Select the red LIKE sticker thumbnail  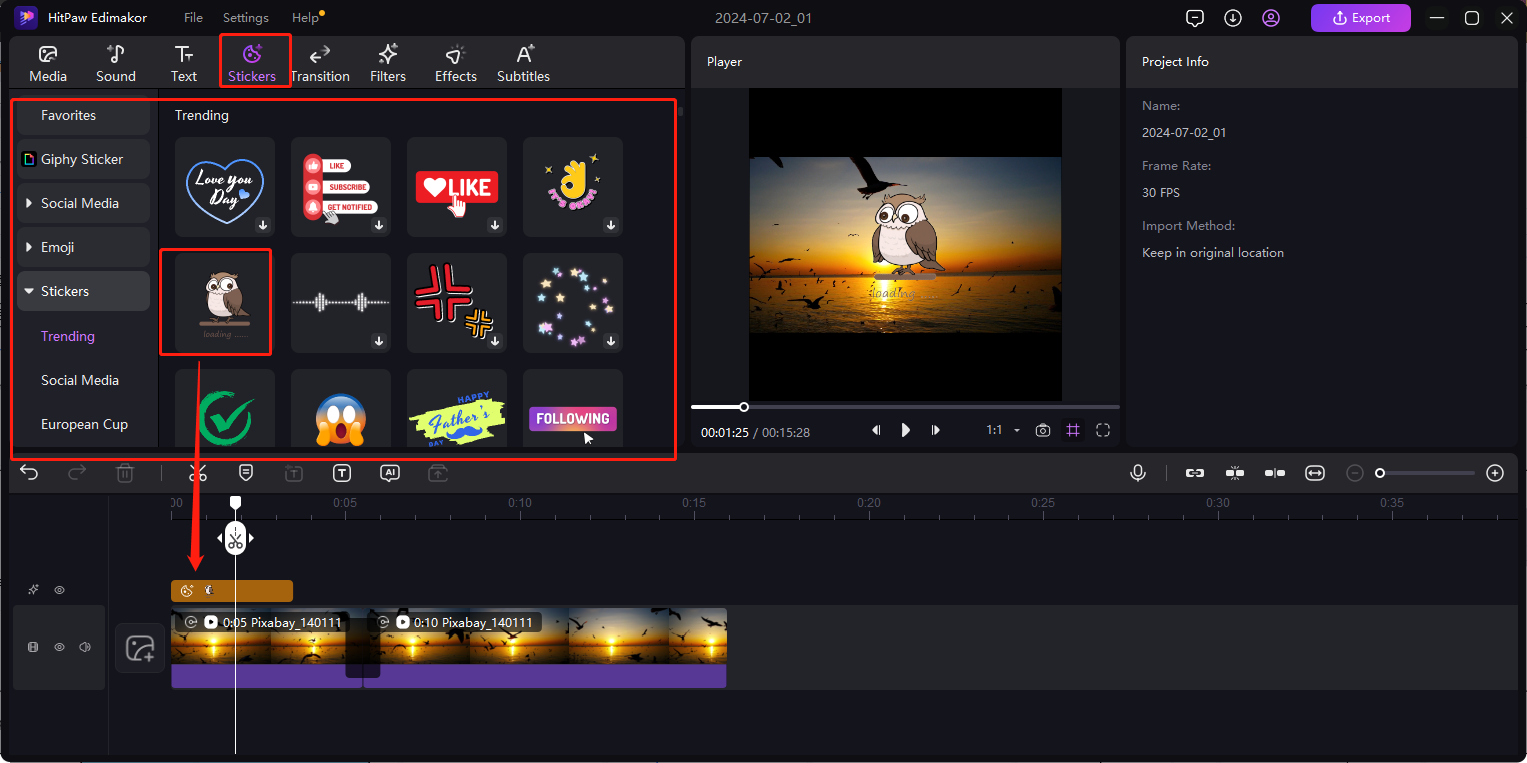pos(456,186)
